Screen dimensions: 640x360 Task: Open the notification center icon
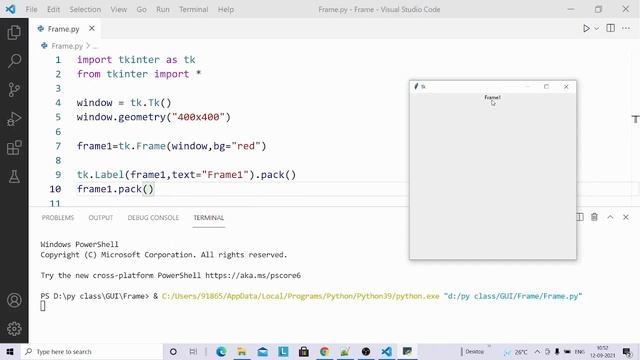pos(627,351)
